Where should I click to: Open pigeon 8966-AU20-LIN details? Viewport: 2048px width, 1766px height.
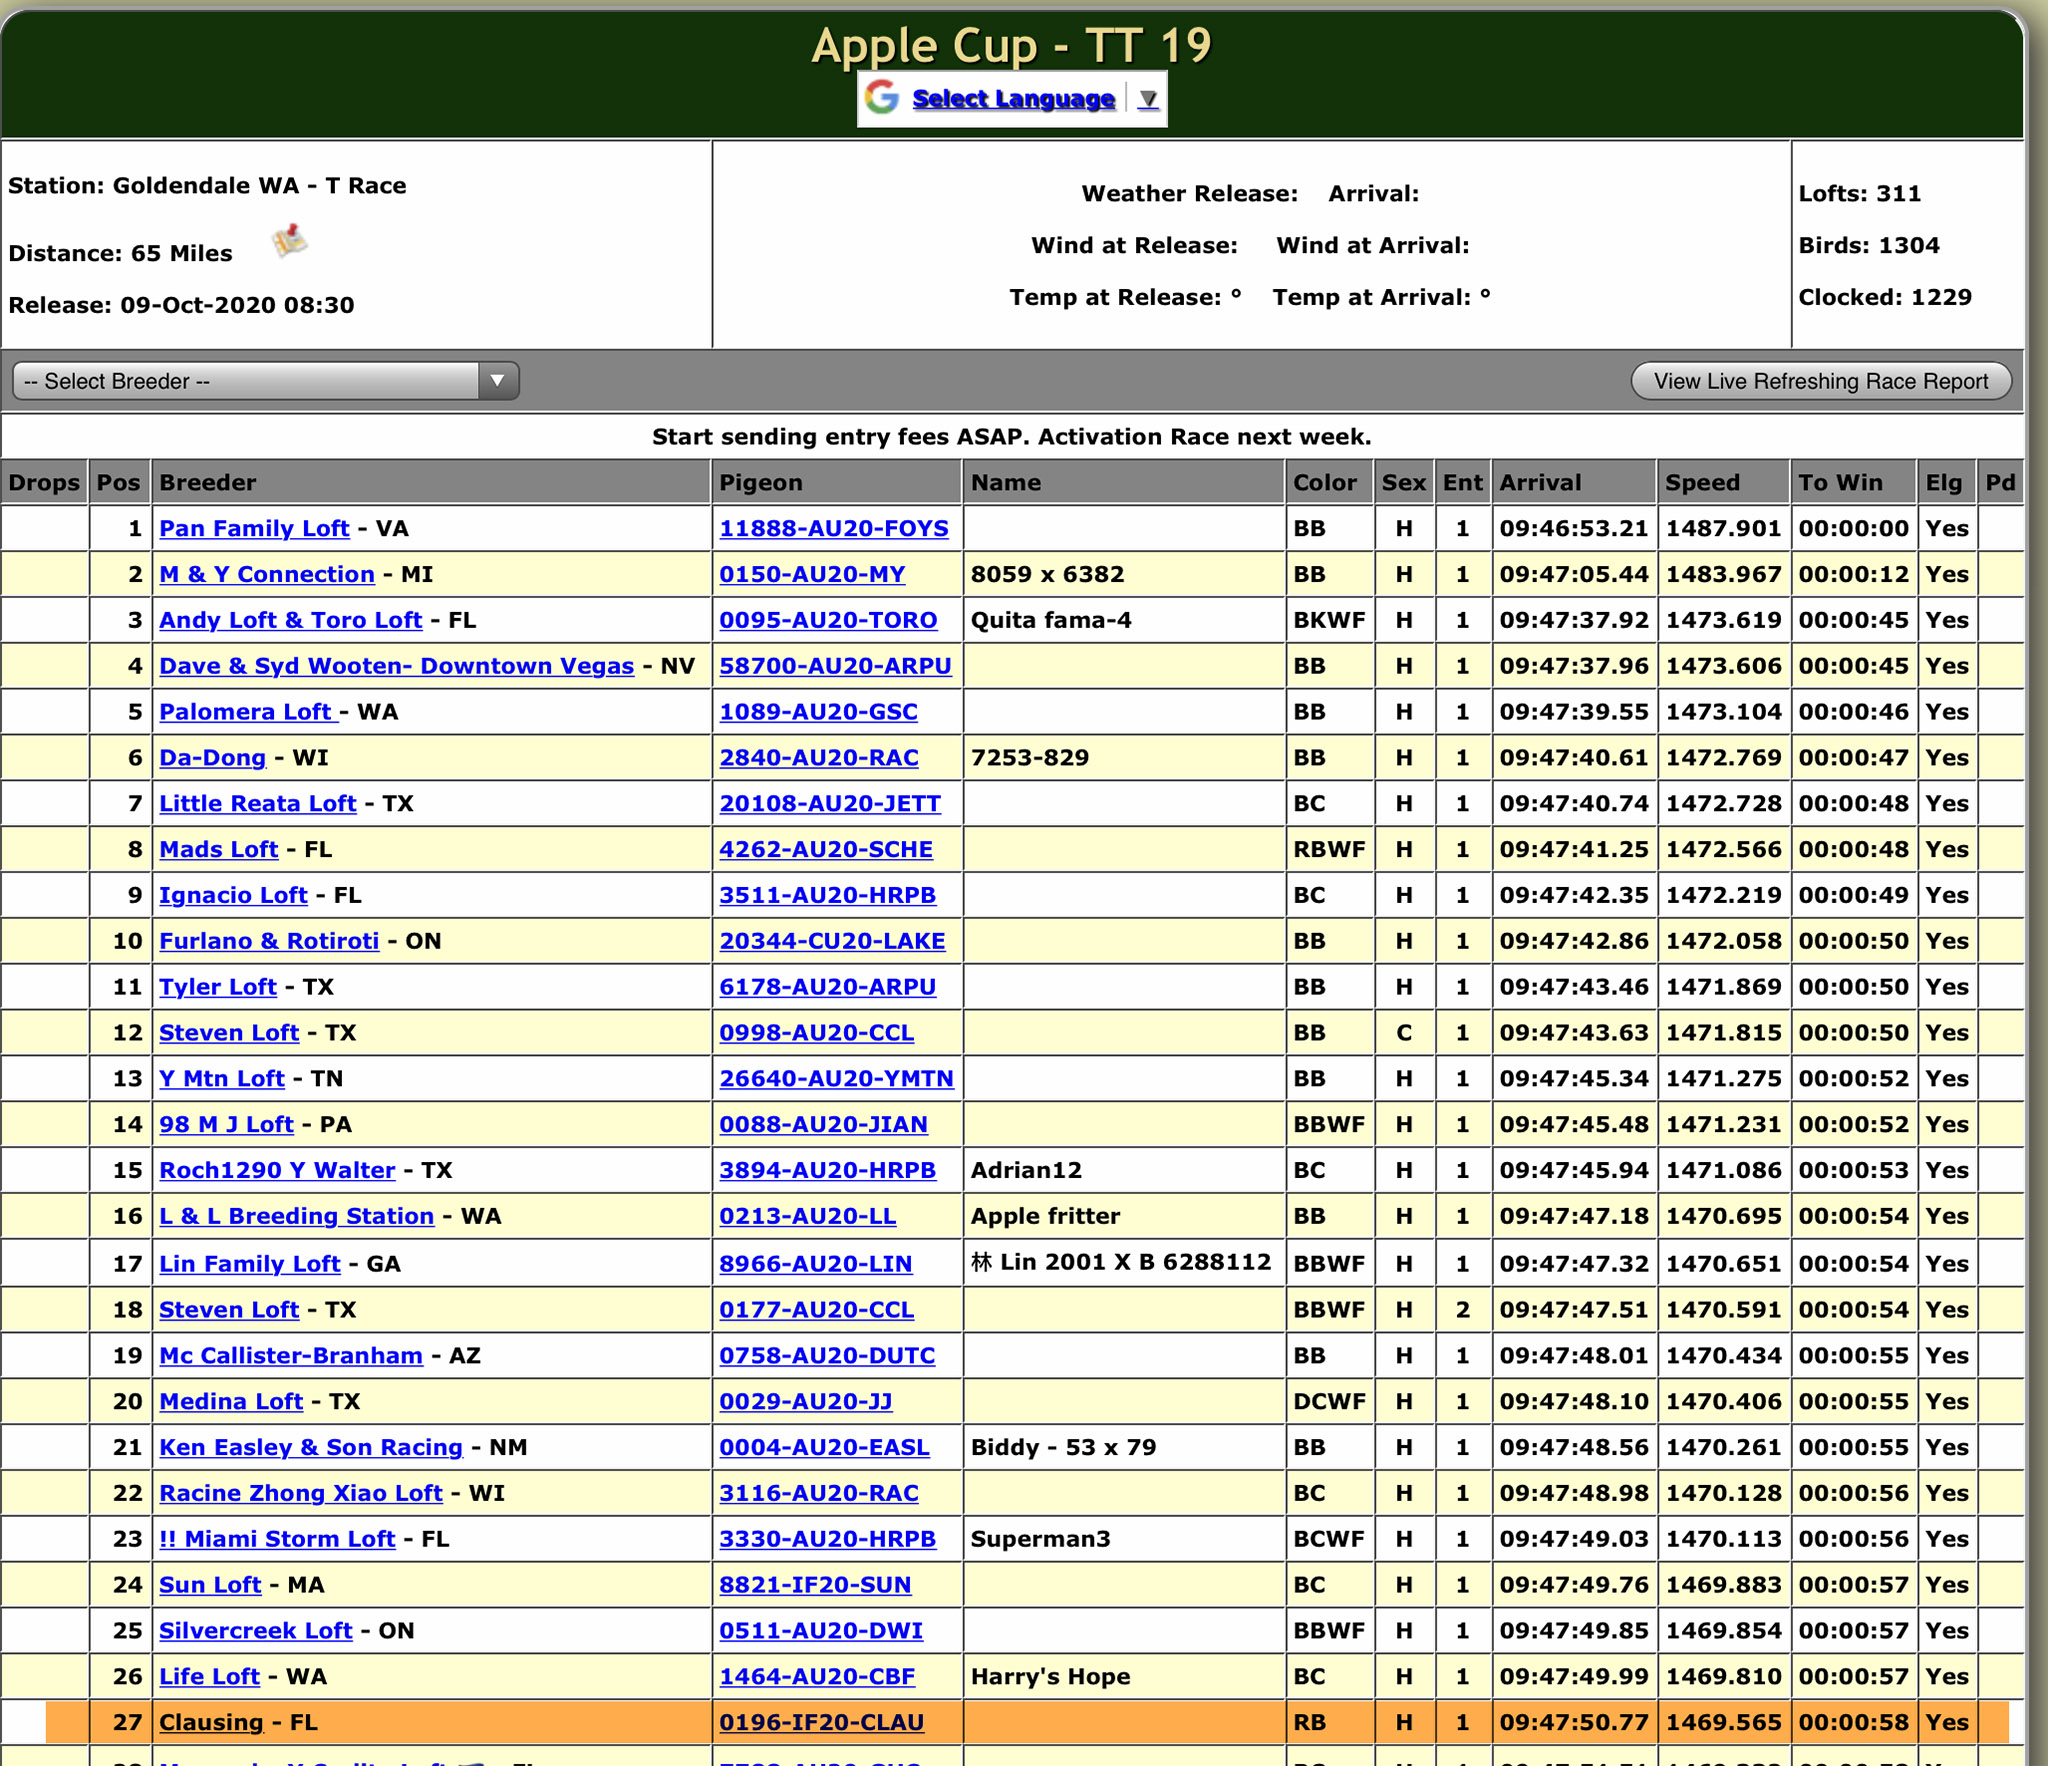pos(815,1265)
